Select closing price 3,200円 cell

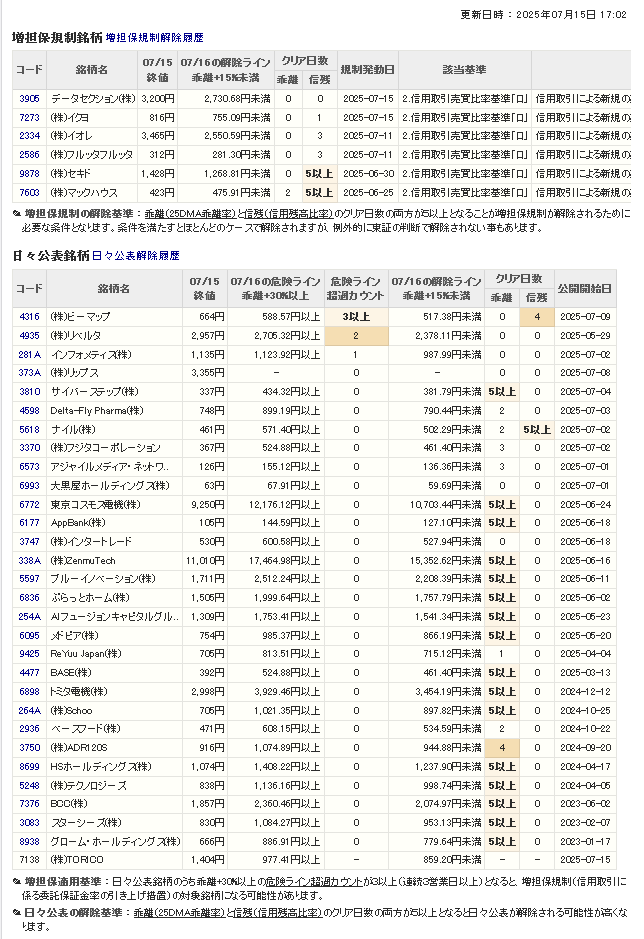click(158, 99)
